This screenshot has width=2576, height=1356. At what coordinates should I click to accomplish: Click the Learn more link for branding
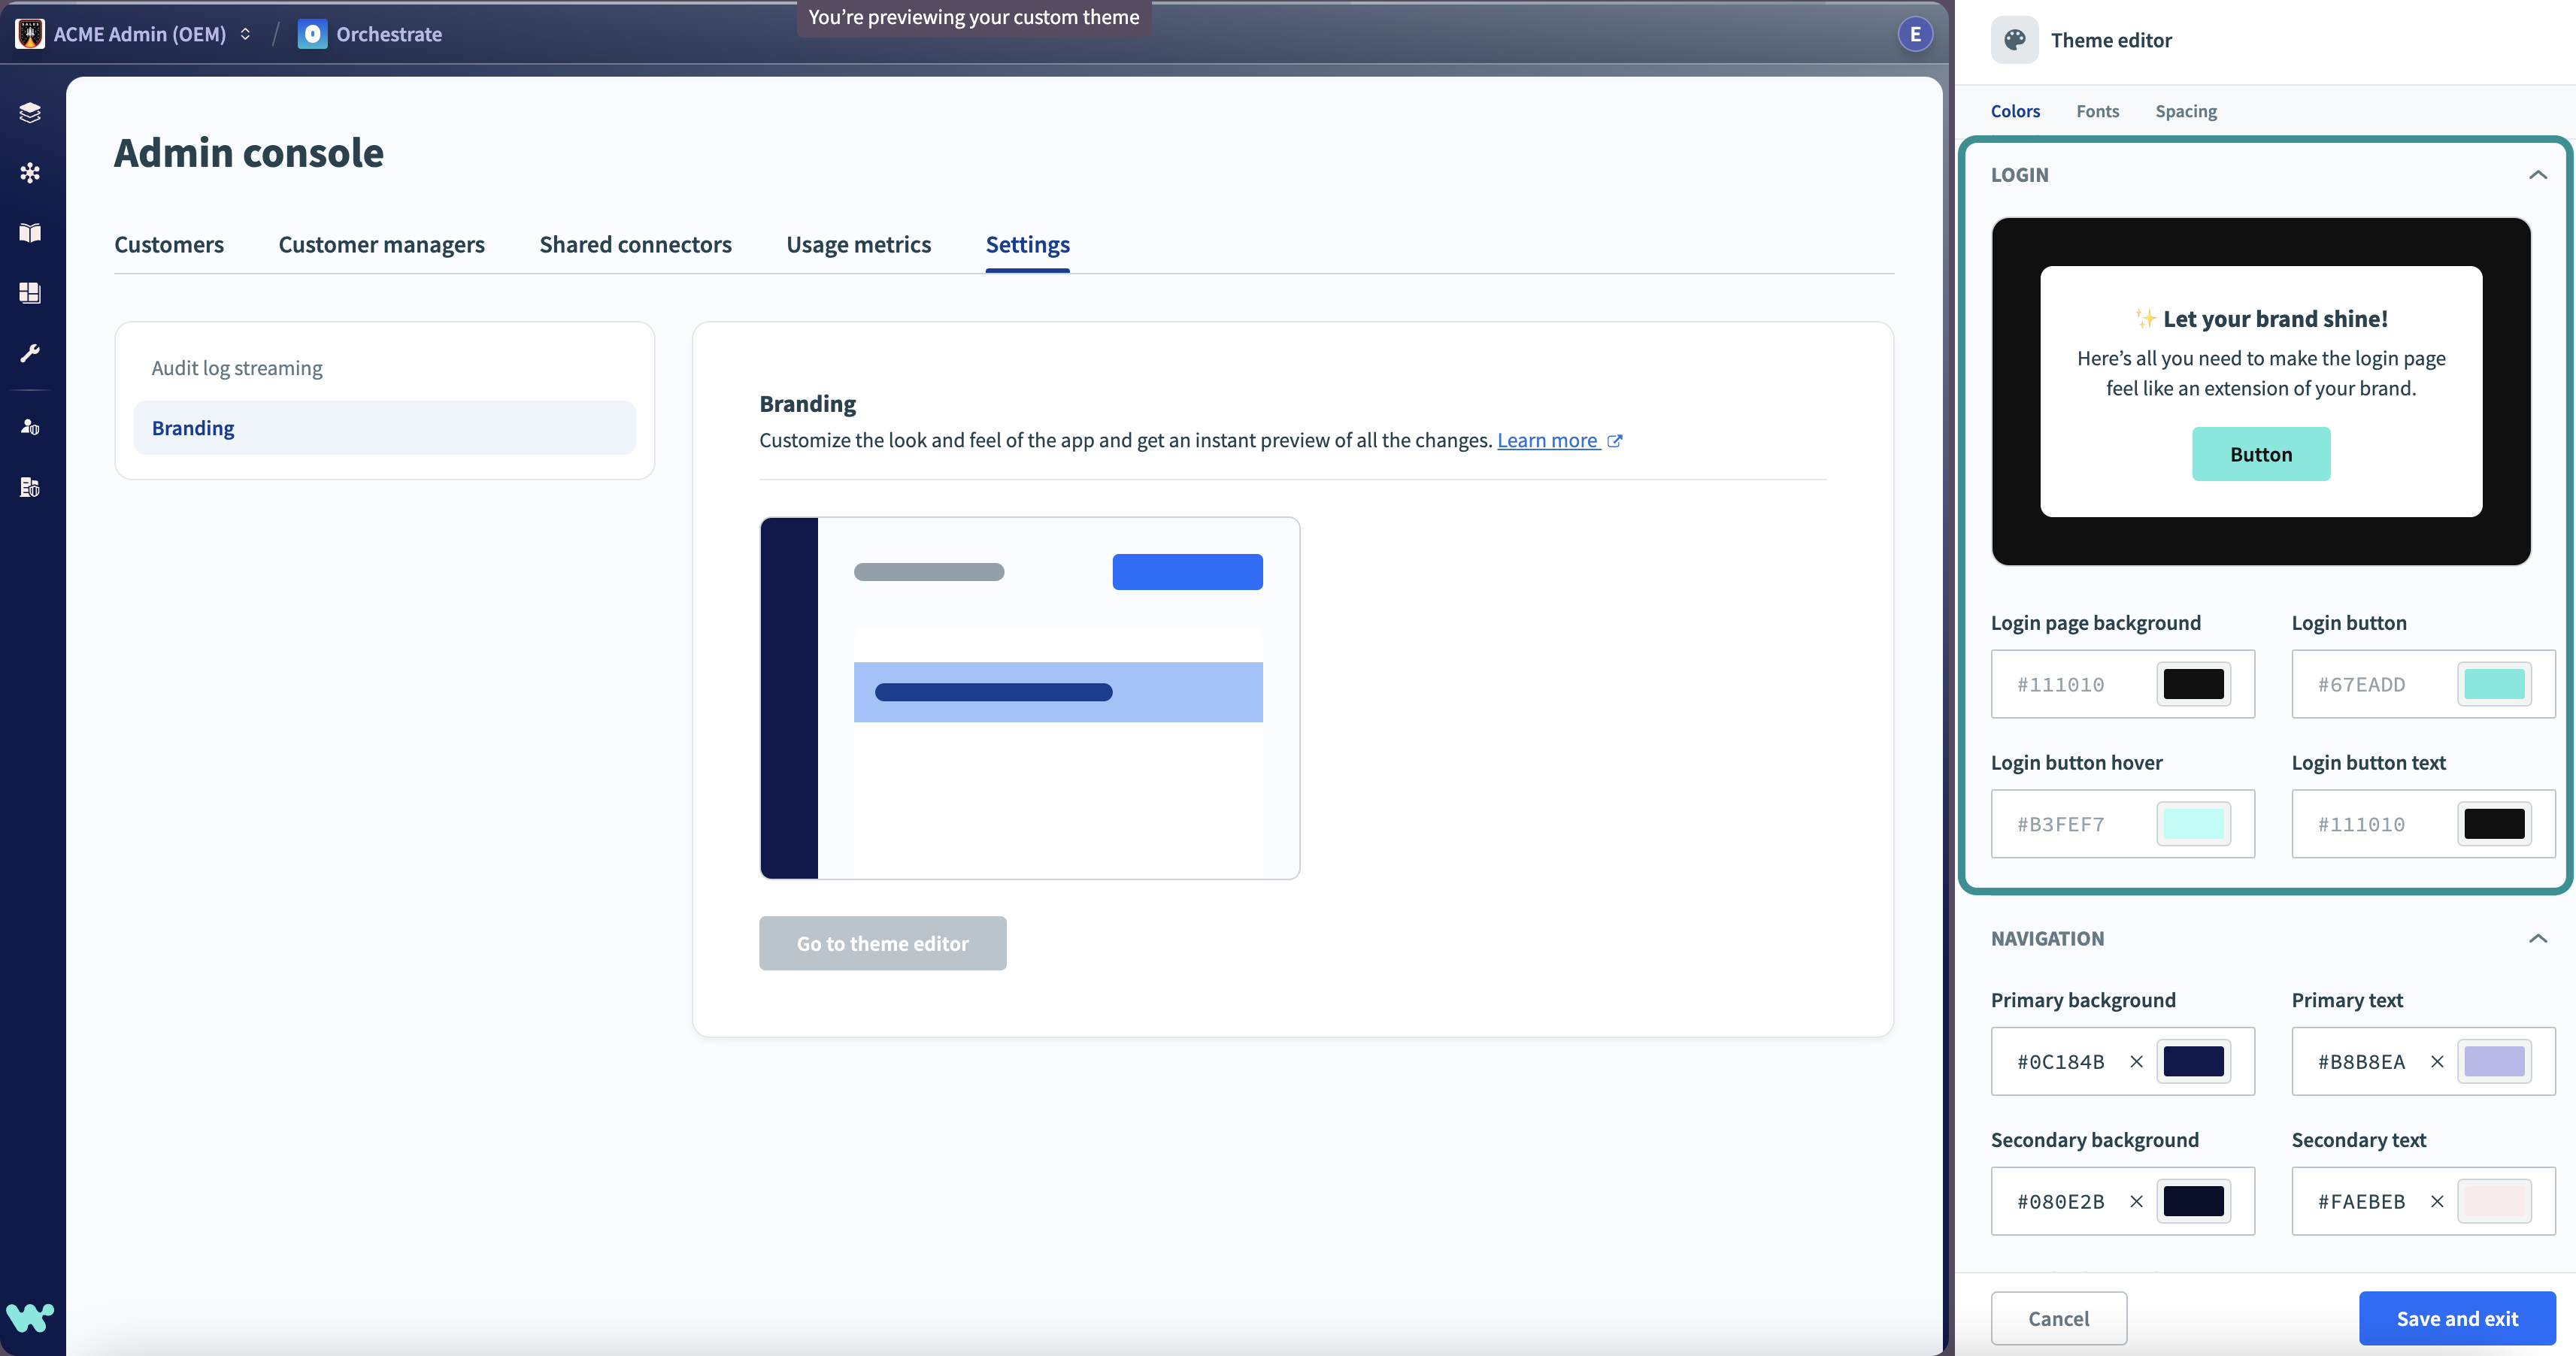pos(1545,440)
